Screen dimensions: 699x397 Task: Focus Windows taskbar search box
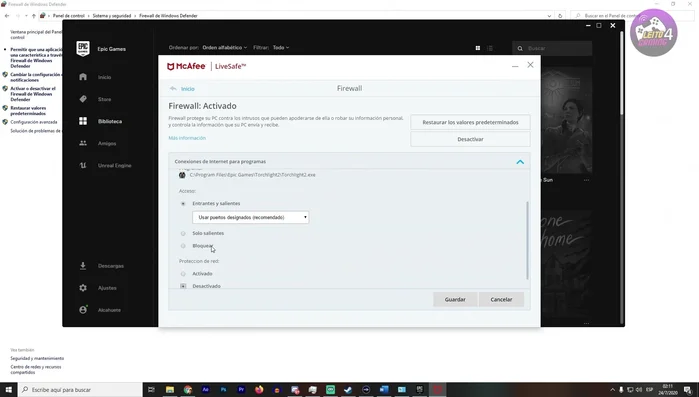(80, 389)
